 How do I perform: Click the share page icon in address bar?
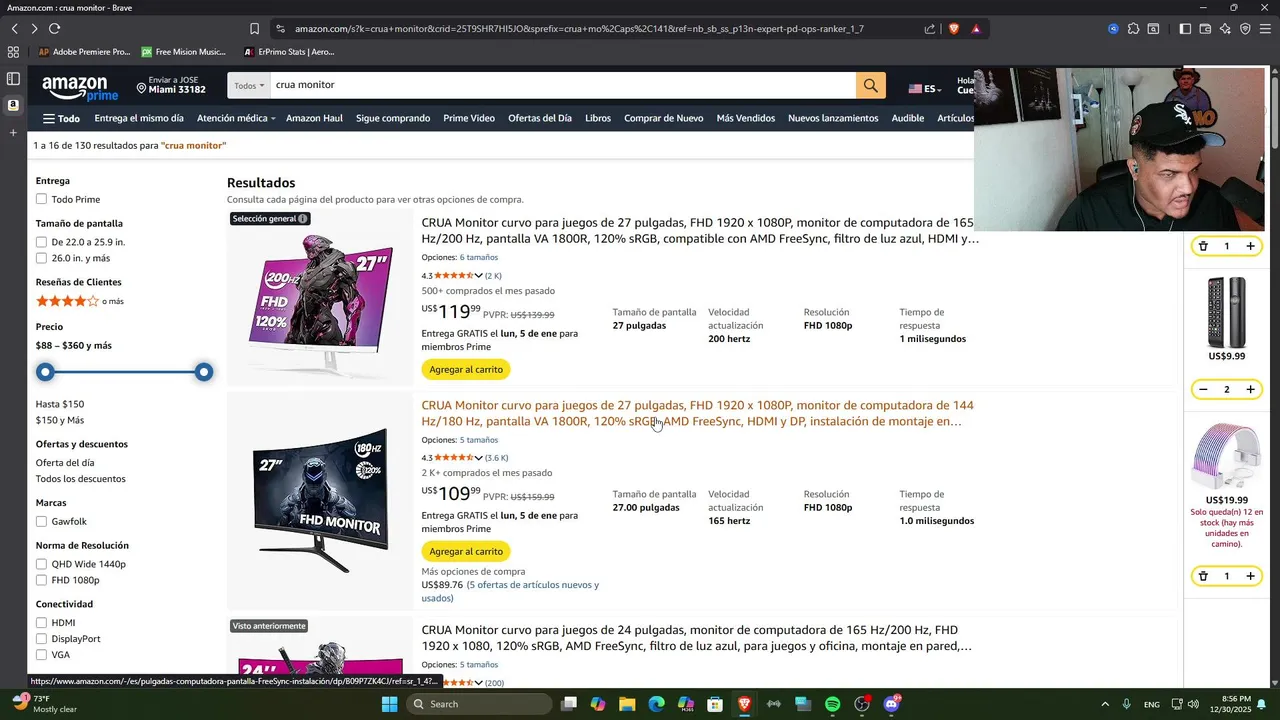[x=930, y=29]
